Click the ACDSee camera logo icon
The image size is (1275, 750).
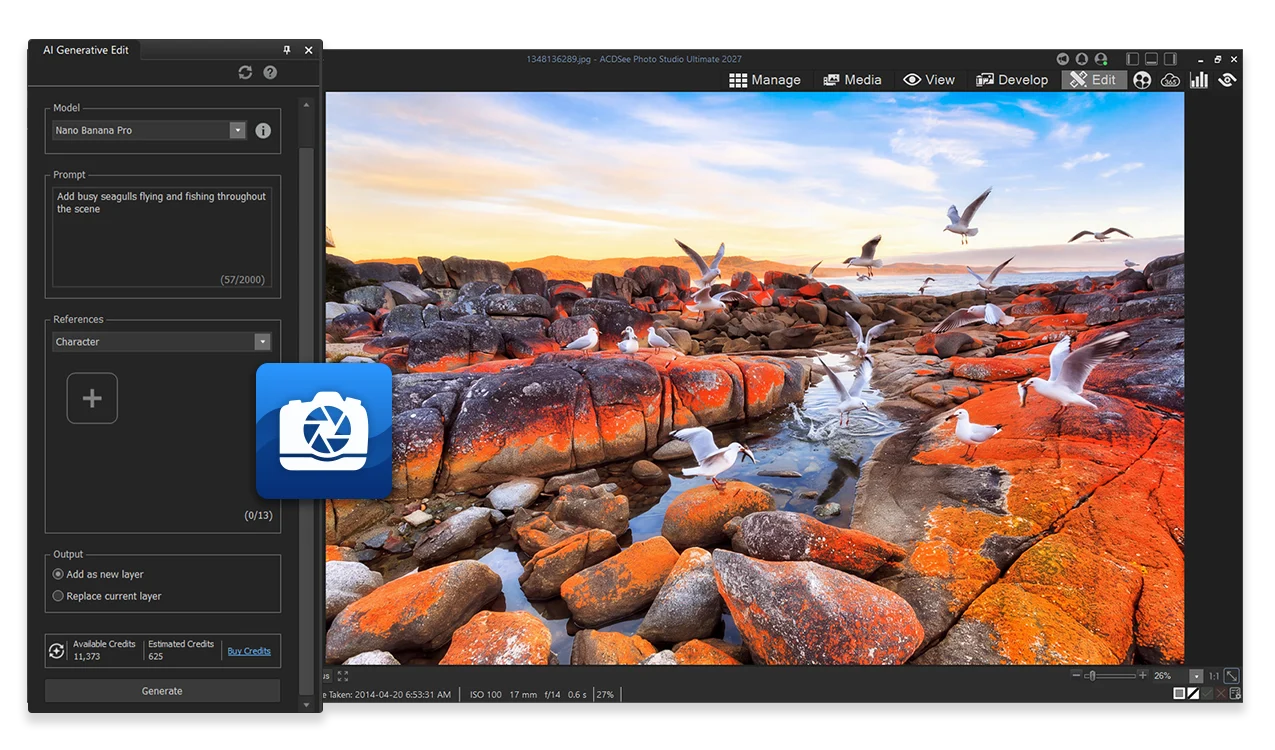(324, 431)
